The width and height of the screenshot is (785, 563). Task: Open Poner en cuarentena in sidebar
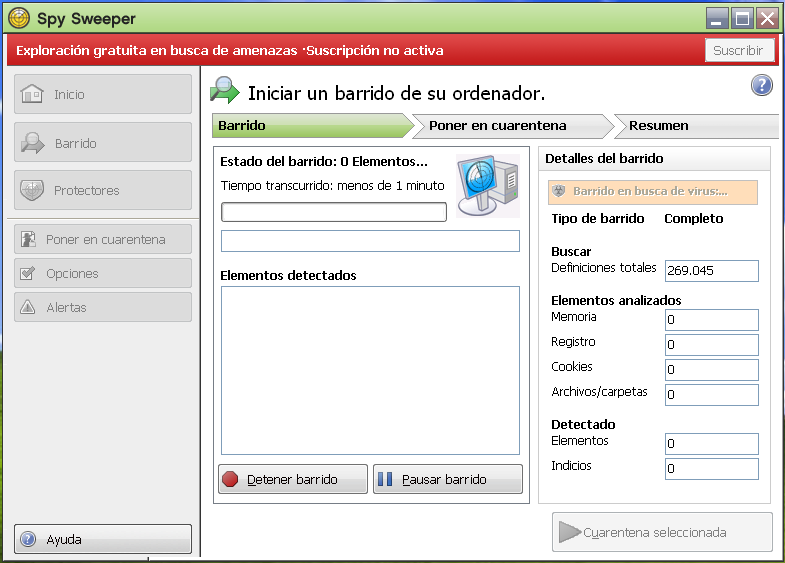tap(103, 239)
